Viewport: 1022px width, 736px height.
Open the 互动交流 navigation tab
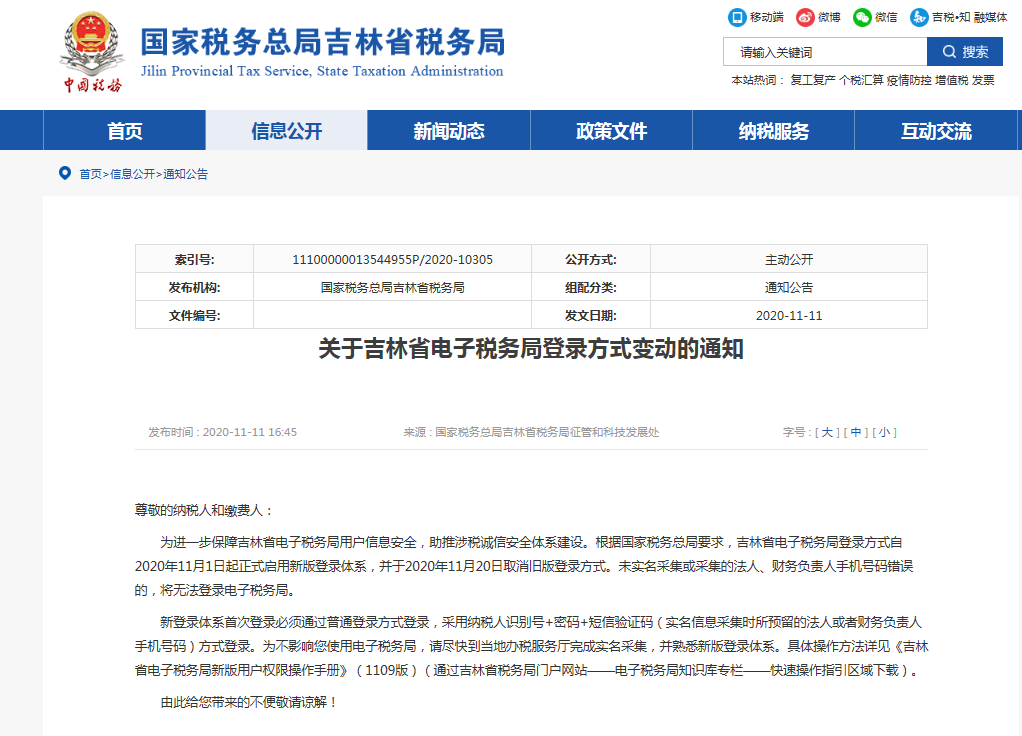(x=936, y=131)
